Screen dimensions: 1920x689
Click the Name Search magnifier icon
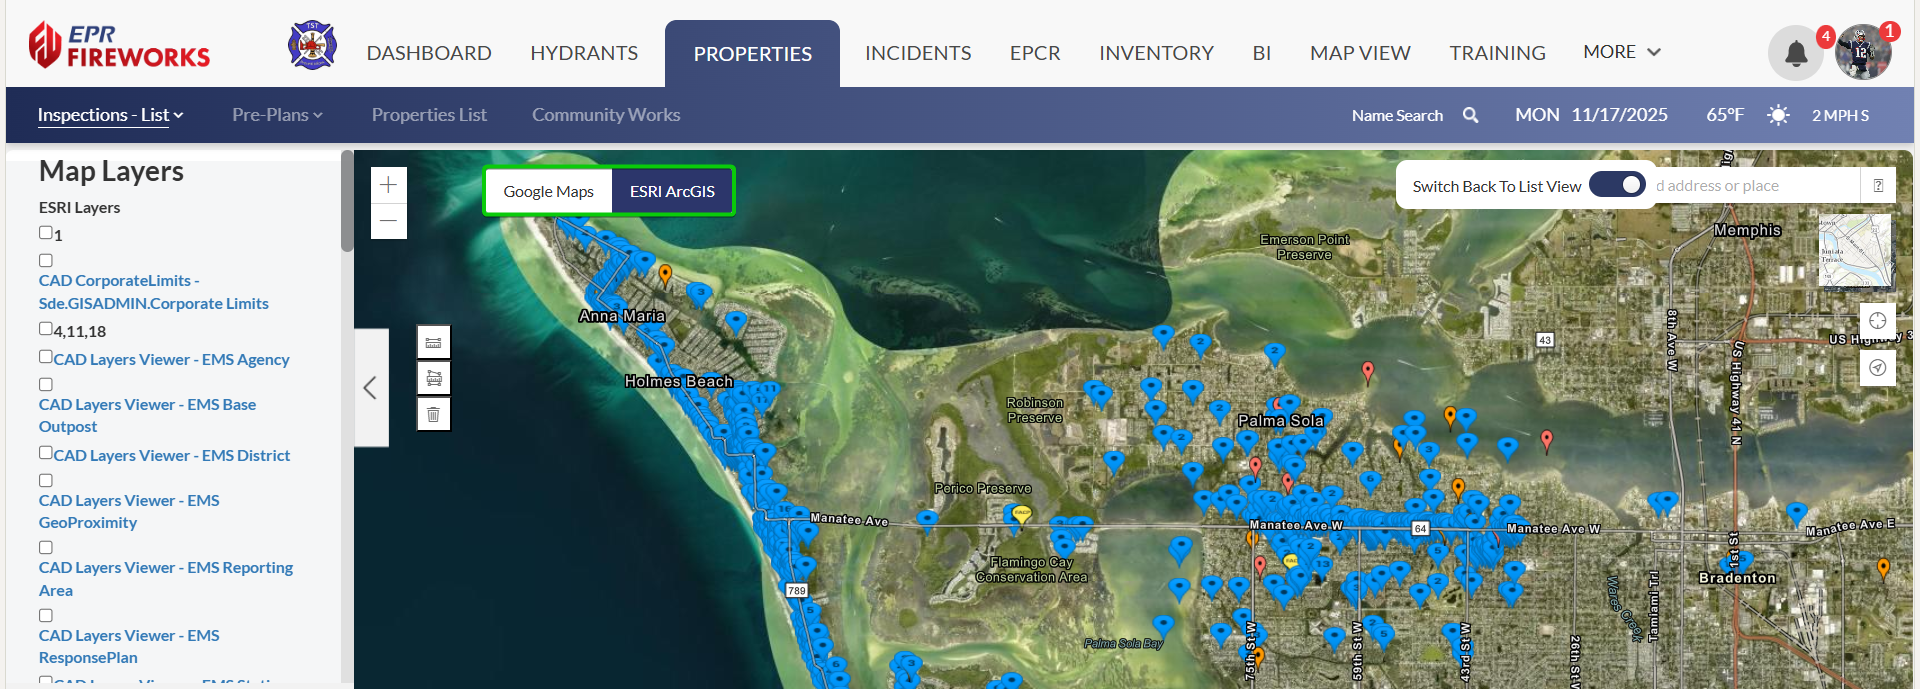[x=1470, y=115]
